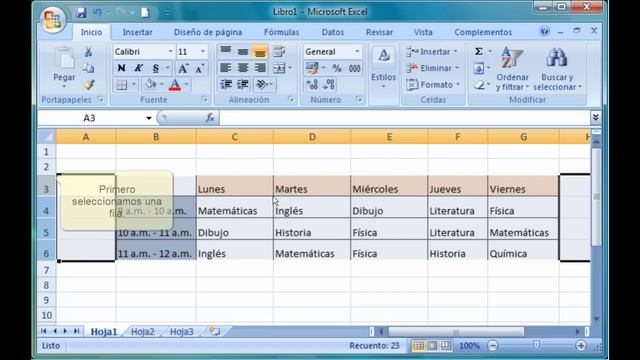Click Buscar y seleccionar binoculars
The height and width of the screenshot is (360, 640).
[x=556, y=58]
